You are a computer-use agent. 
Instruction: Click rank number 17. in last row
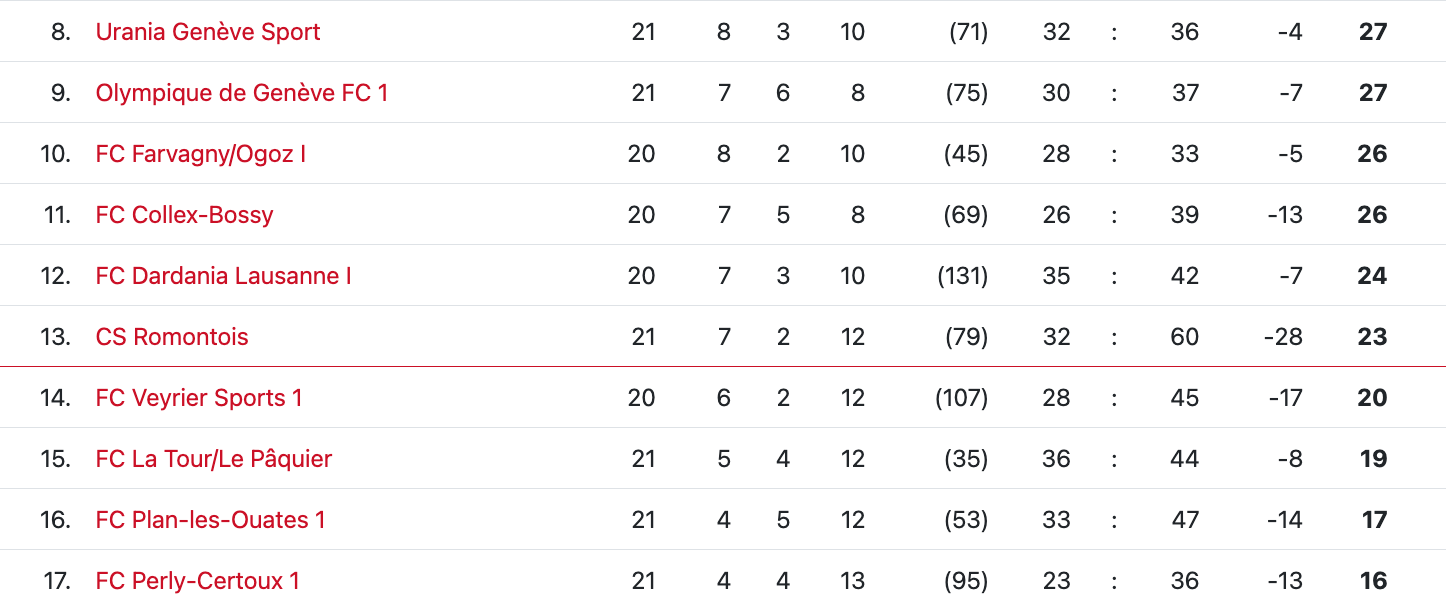57,581
